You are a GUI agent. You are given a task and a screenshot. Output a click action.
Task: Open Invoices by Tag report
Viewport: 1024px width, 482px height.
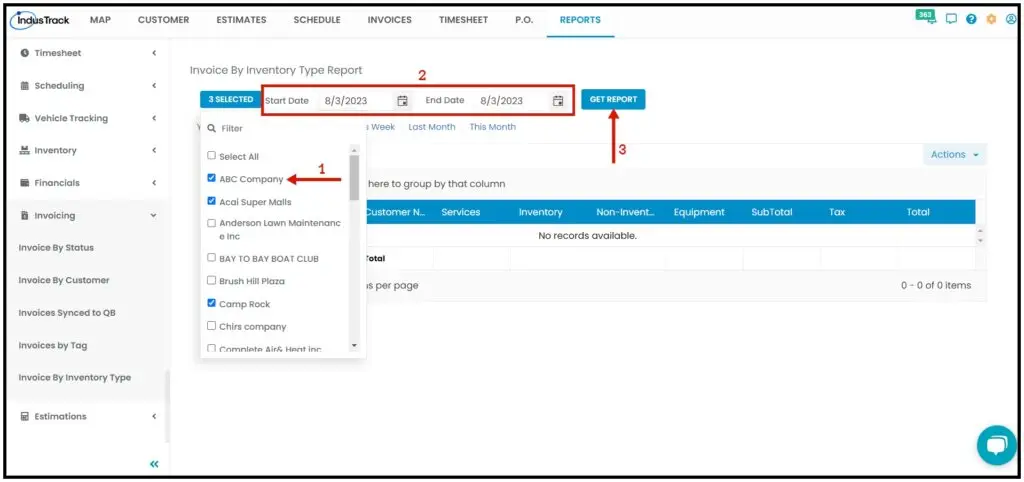pyautogui.click(x=52, y=345)
